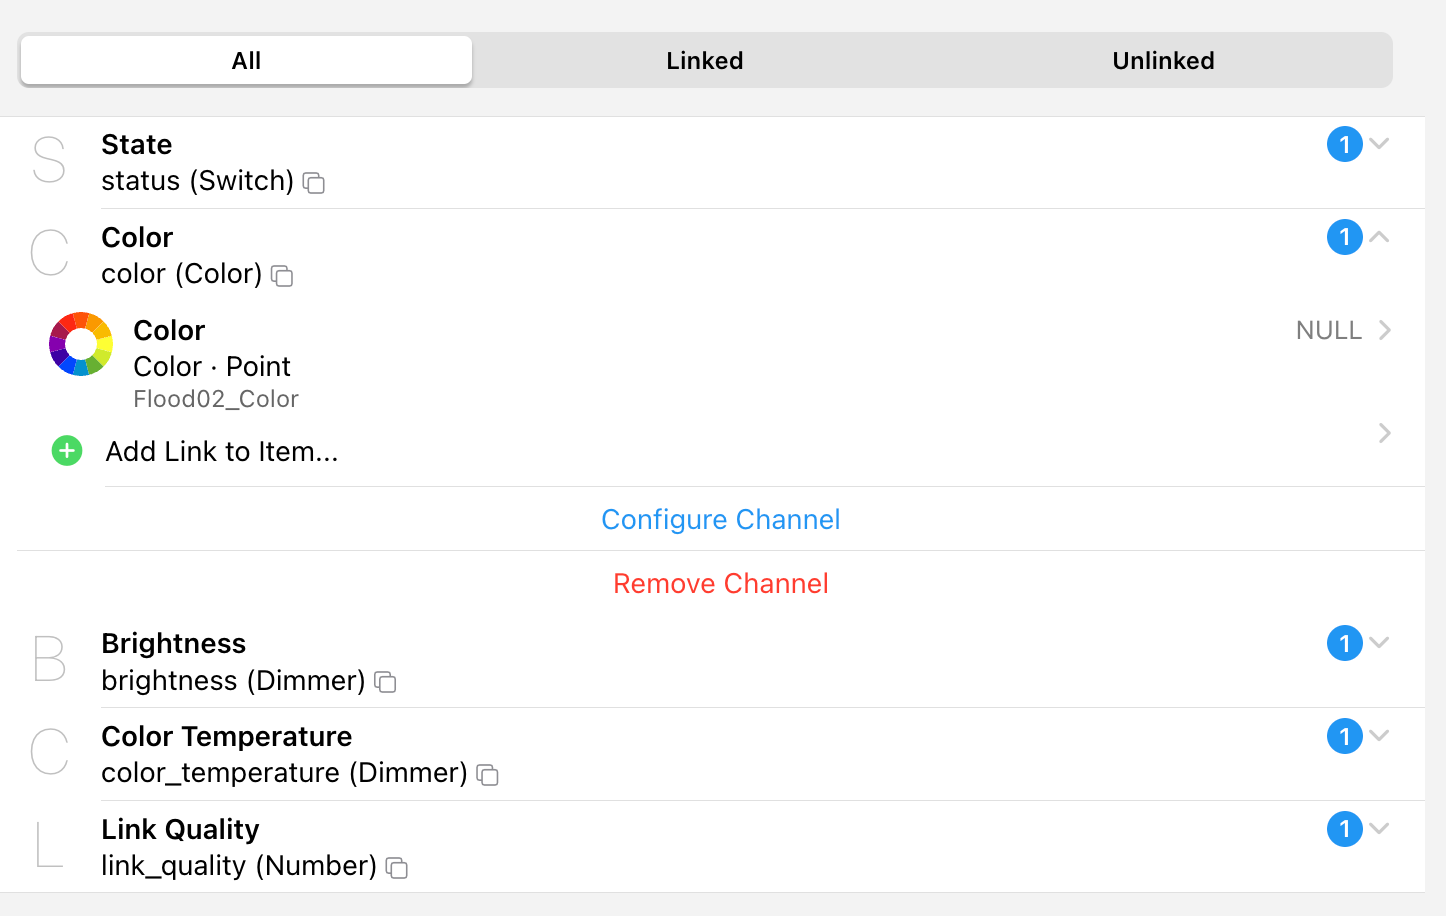Image resolution: width=1446 pixels, height=916 pixels.
Task: Click the color wheel item icon
Action: coord(81,344)
